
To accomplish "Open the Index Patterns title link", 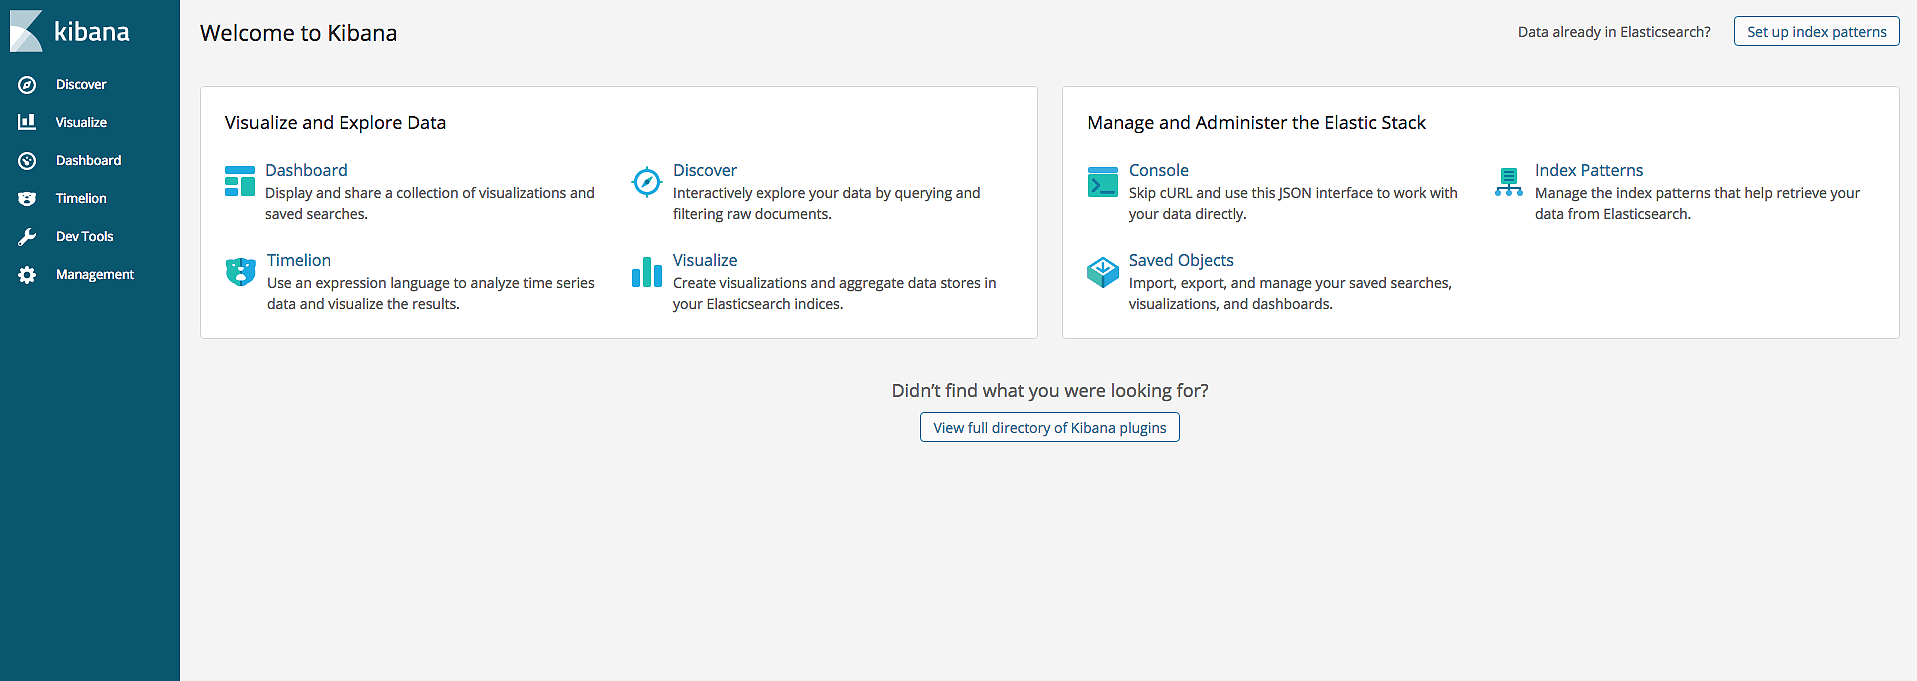I will pyautogui.click(x=1588, y=170).
